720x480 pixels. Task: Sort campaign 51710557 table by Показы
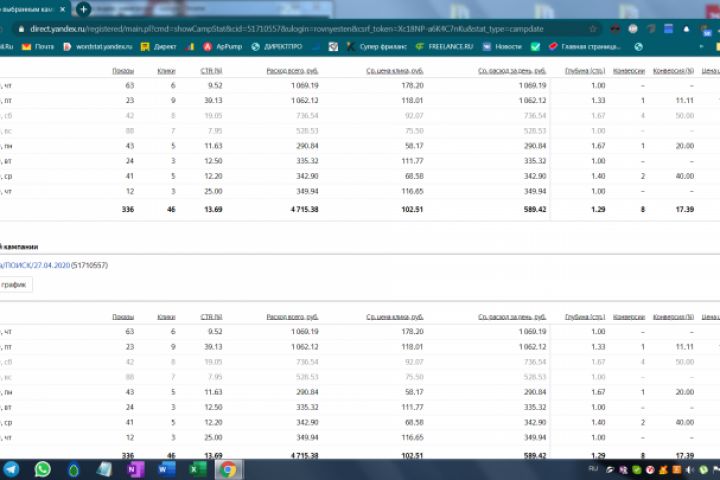123,317
